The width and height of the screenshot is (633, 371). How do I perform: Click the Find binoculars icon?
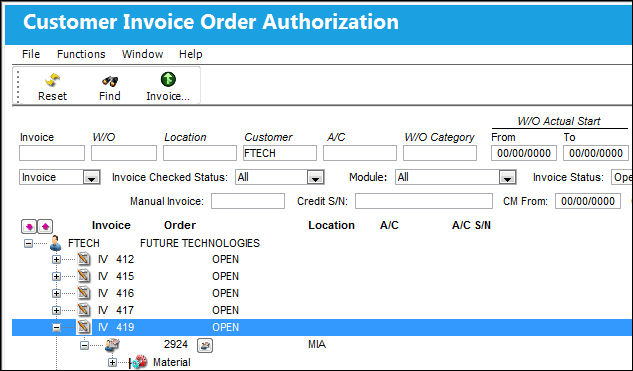[x=110, y=80]
